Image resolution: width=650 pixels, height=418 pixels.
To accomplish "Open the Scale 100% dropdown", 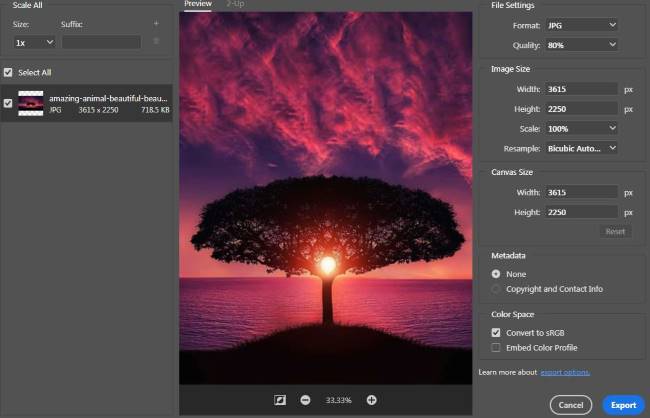I will pyautogui.click(x=581, y=129).
